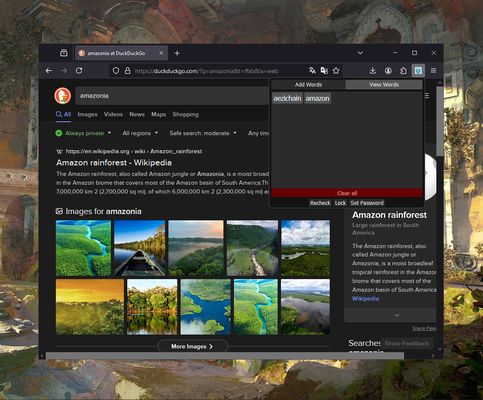Open the Always private dropdown
Screen dimensions: 483x400
click(83, 133)
